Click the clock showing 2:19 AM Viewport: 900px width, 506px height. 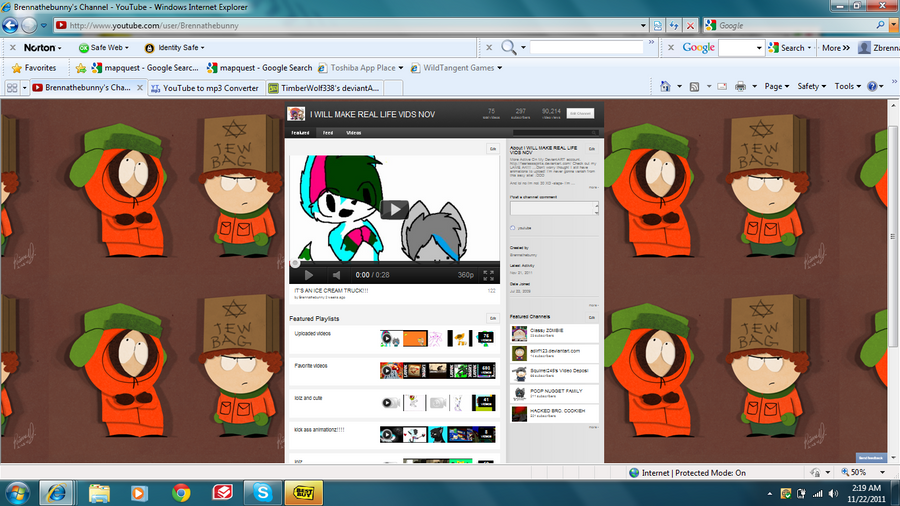click(866, 488)
